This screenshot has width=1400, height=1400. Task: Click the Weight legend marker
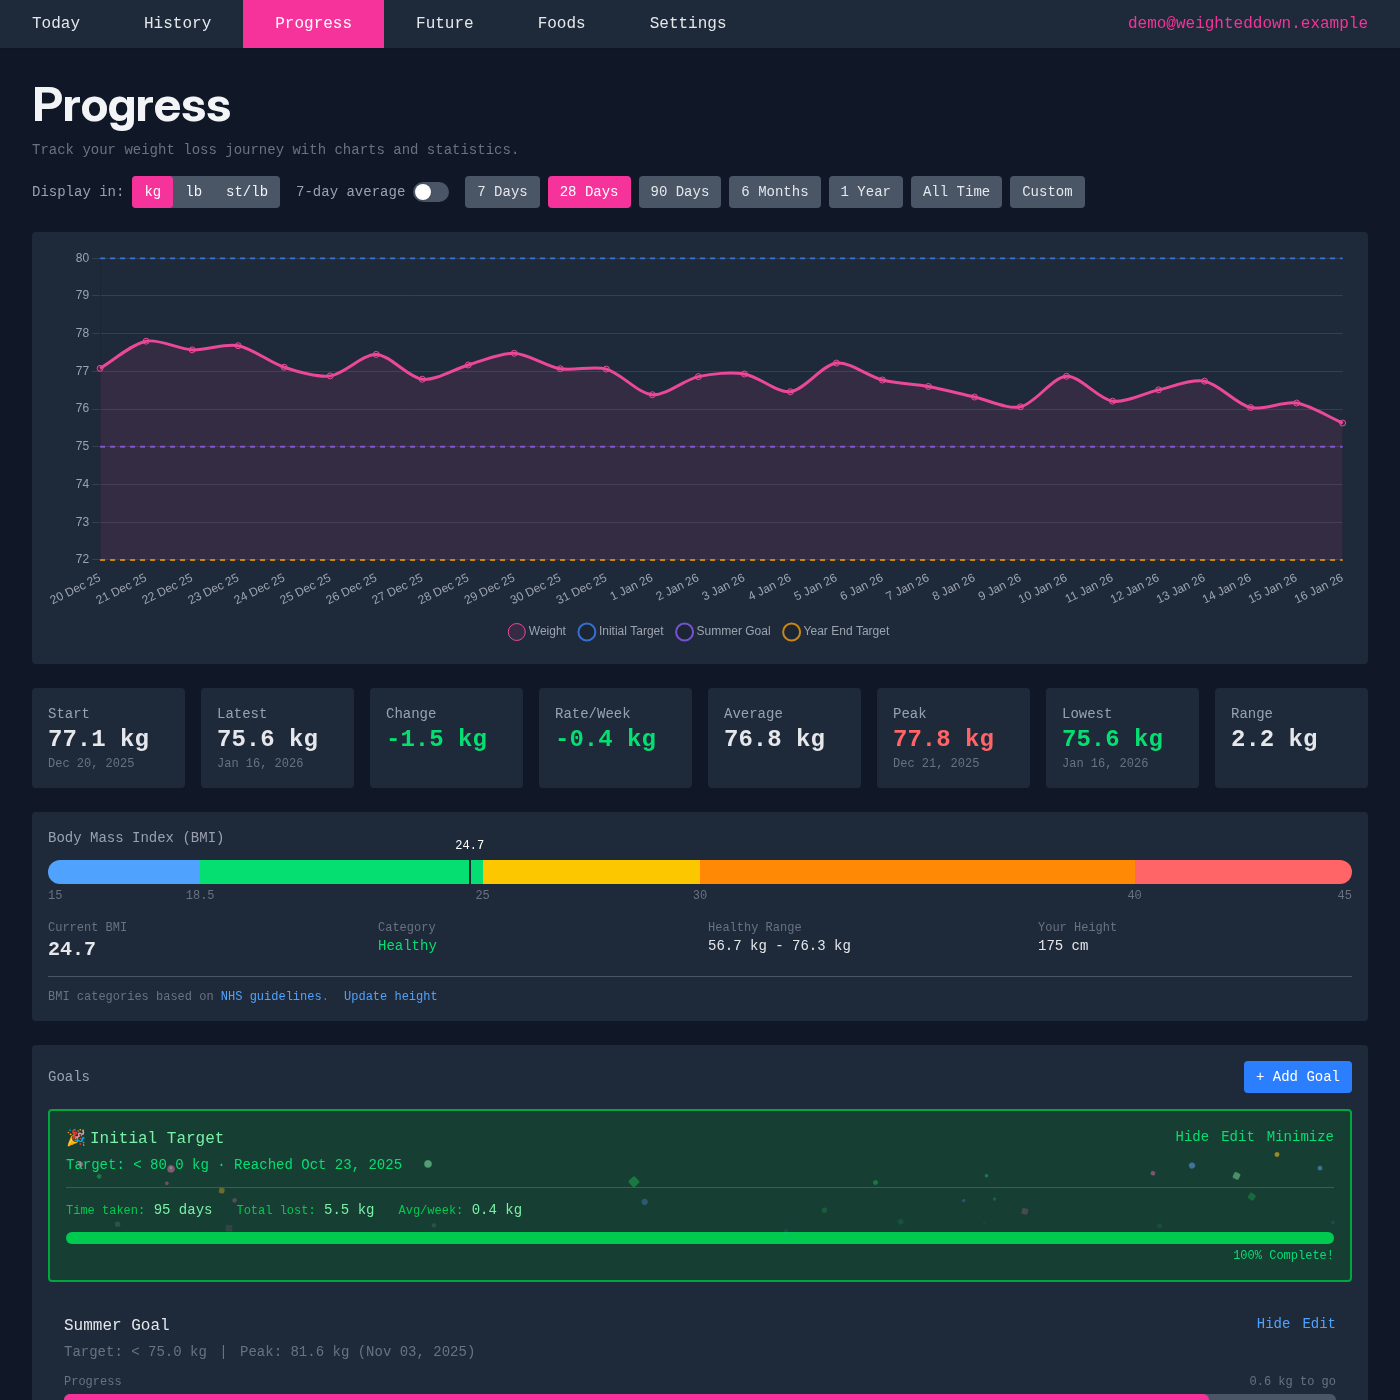point(517,632)
